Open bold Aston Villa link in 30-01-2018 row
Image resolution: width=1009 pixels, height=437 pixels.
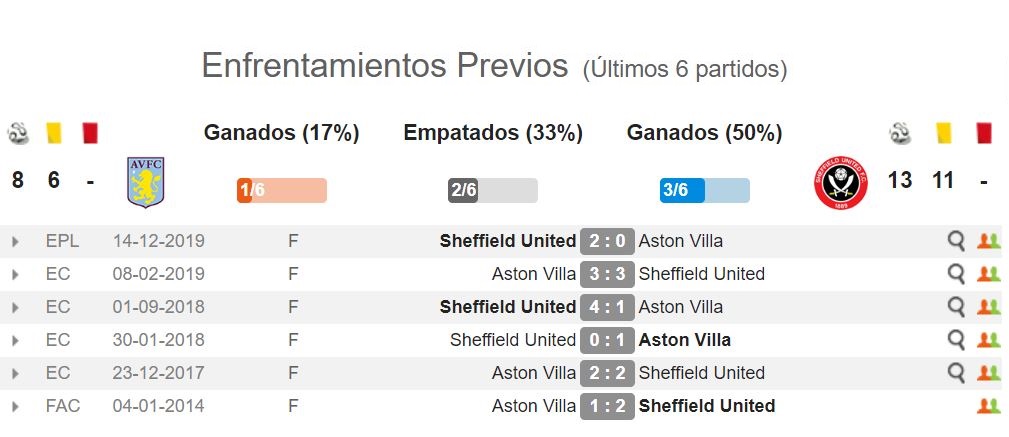point(685,340)
